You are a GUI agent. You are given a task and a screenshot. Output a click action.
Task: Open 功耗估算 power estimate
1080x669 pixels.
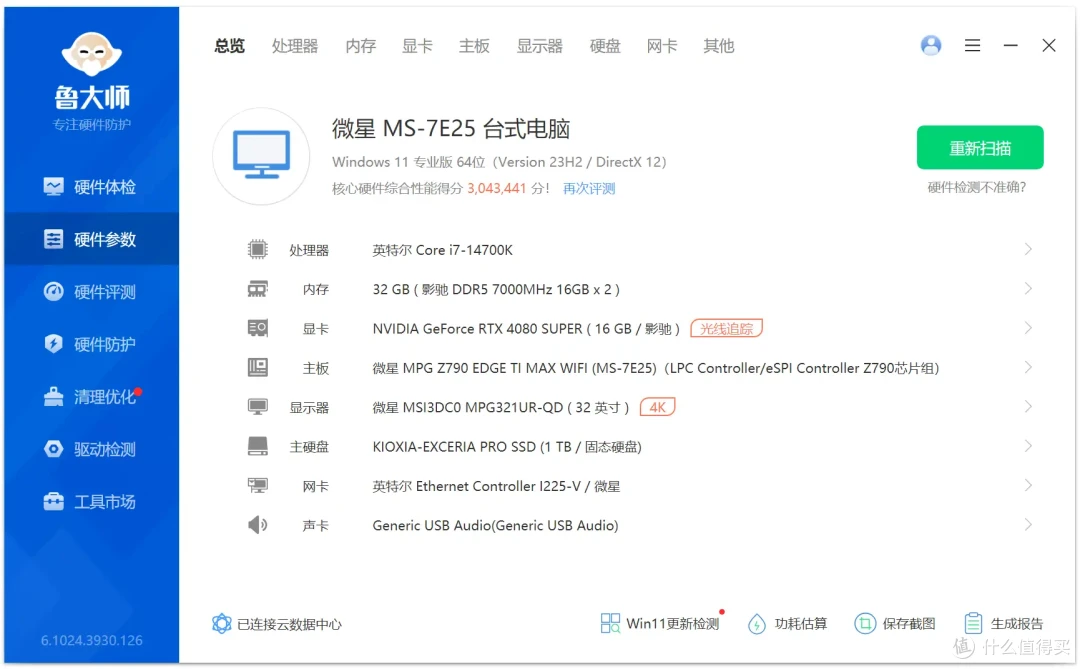(787, 624)
